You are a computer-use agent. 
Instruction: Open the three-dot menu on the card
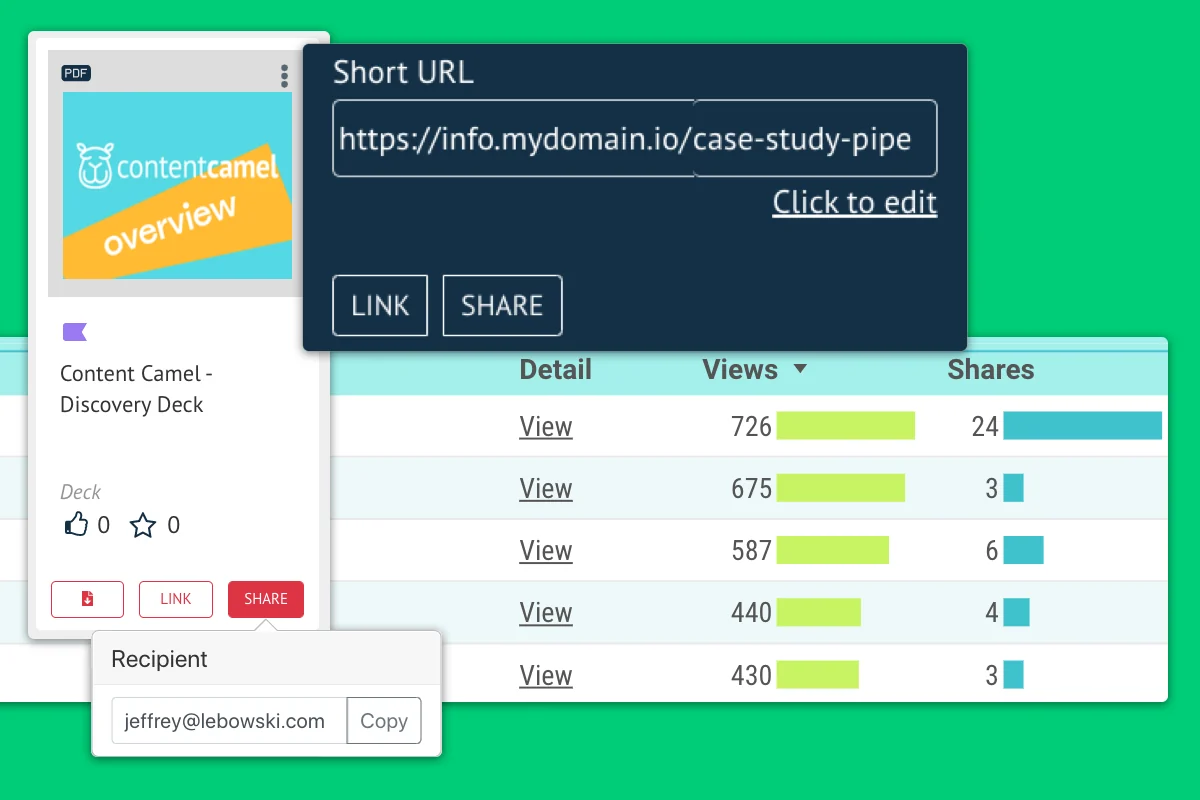point(284,76)
